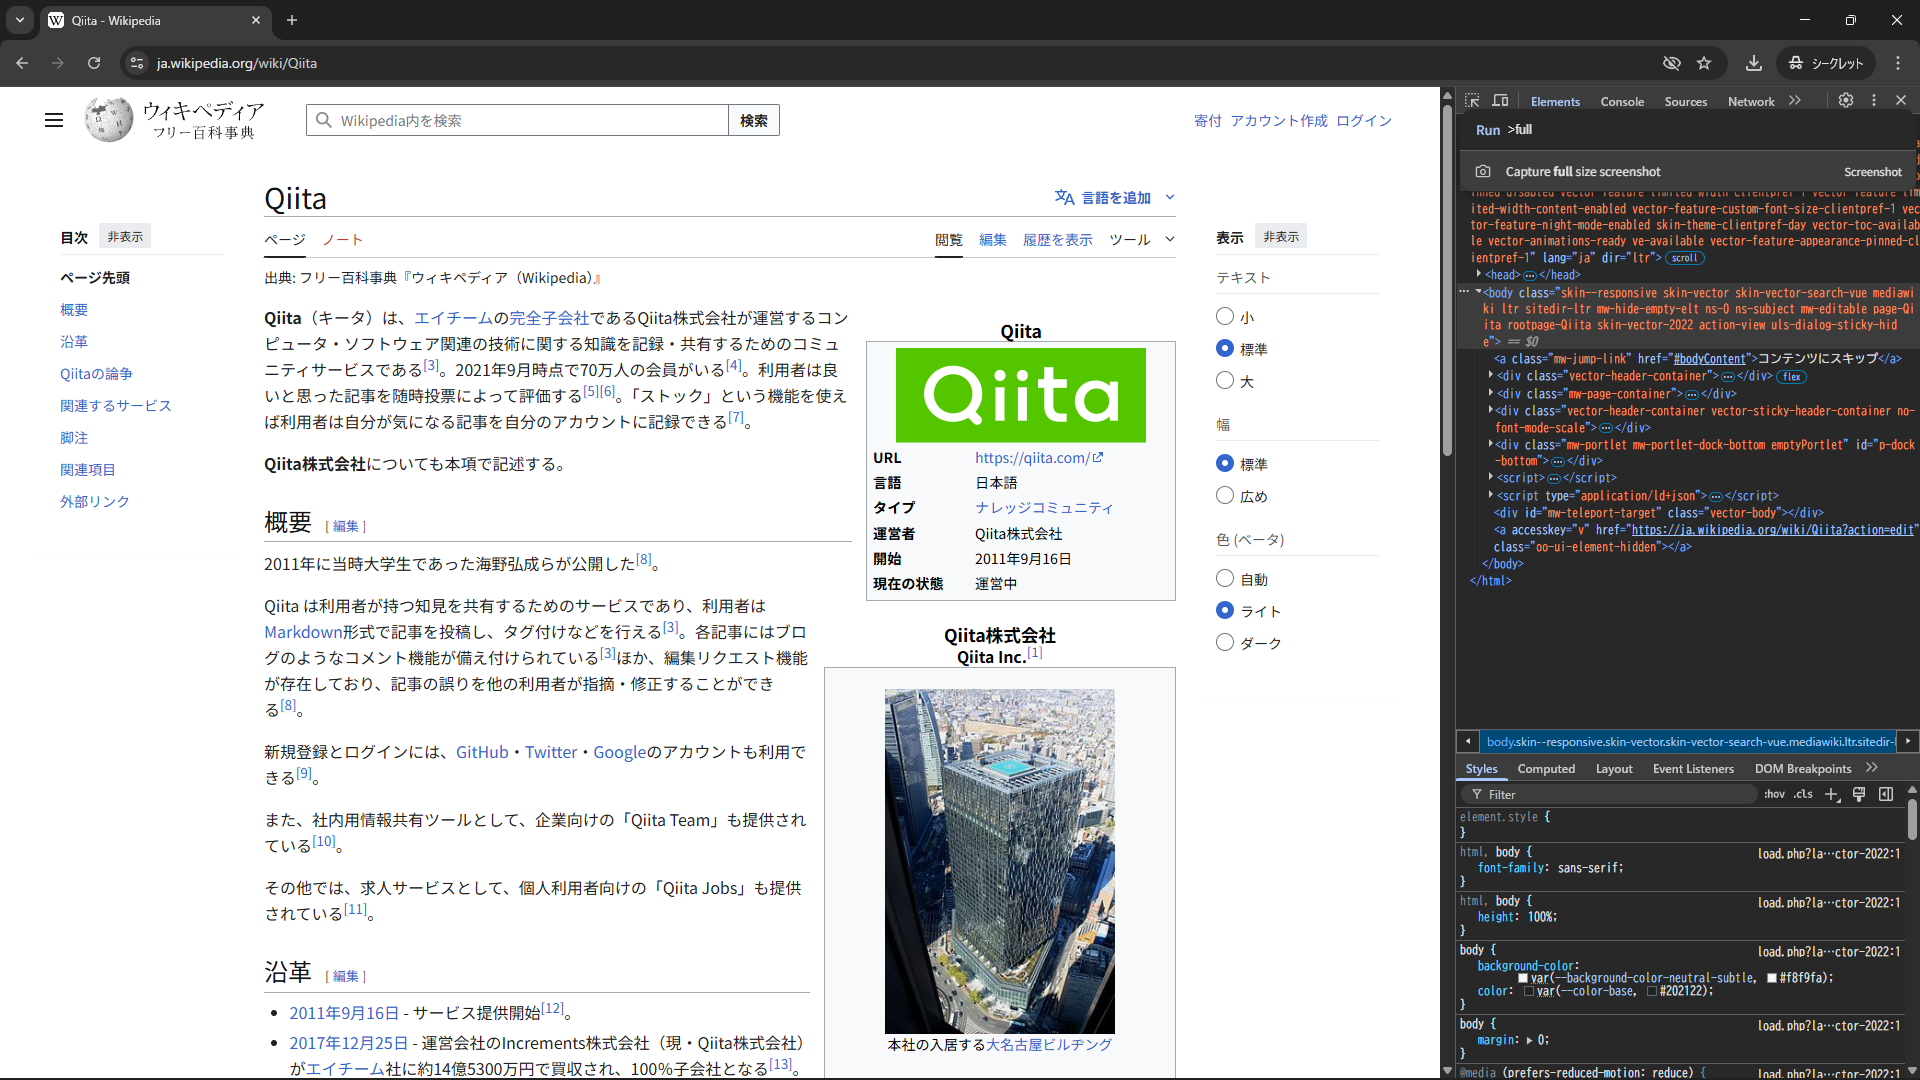Select 広め width option

pos(1225,496)
